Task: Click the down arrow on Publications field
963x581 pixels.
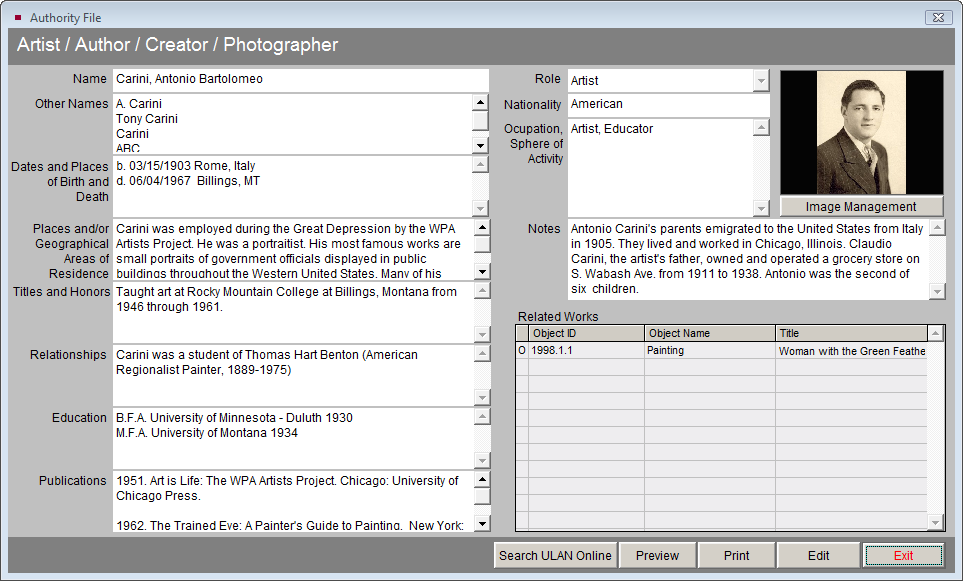Action: (x=482, y=525)
